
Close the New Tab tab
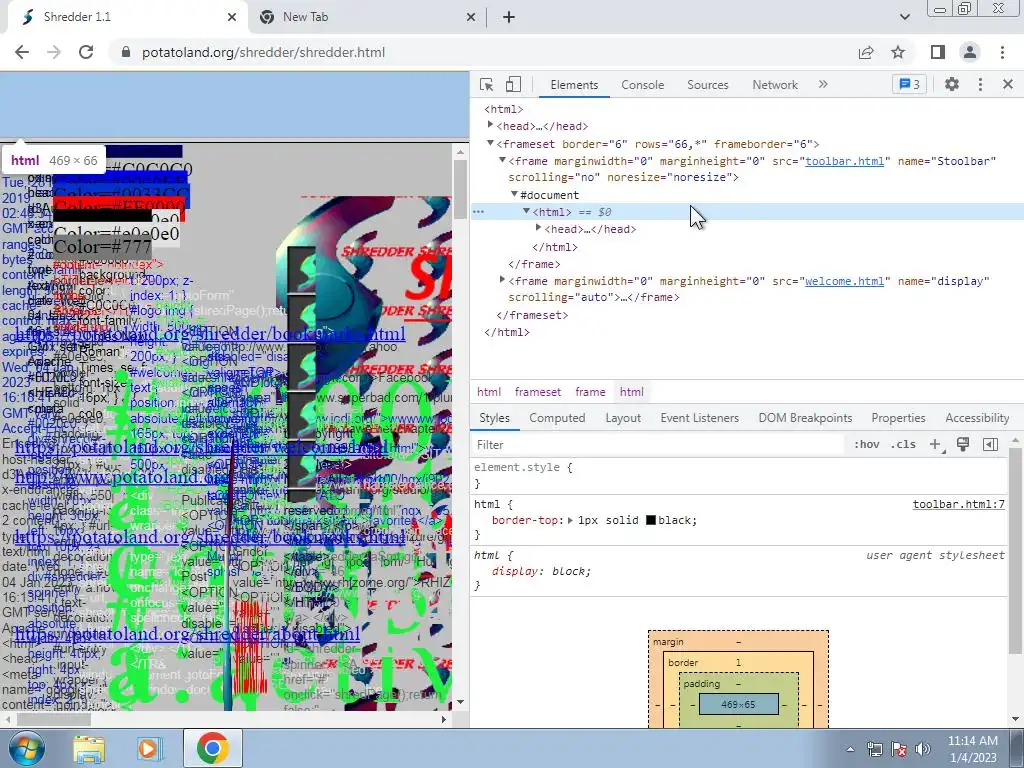click(471, 17)
